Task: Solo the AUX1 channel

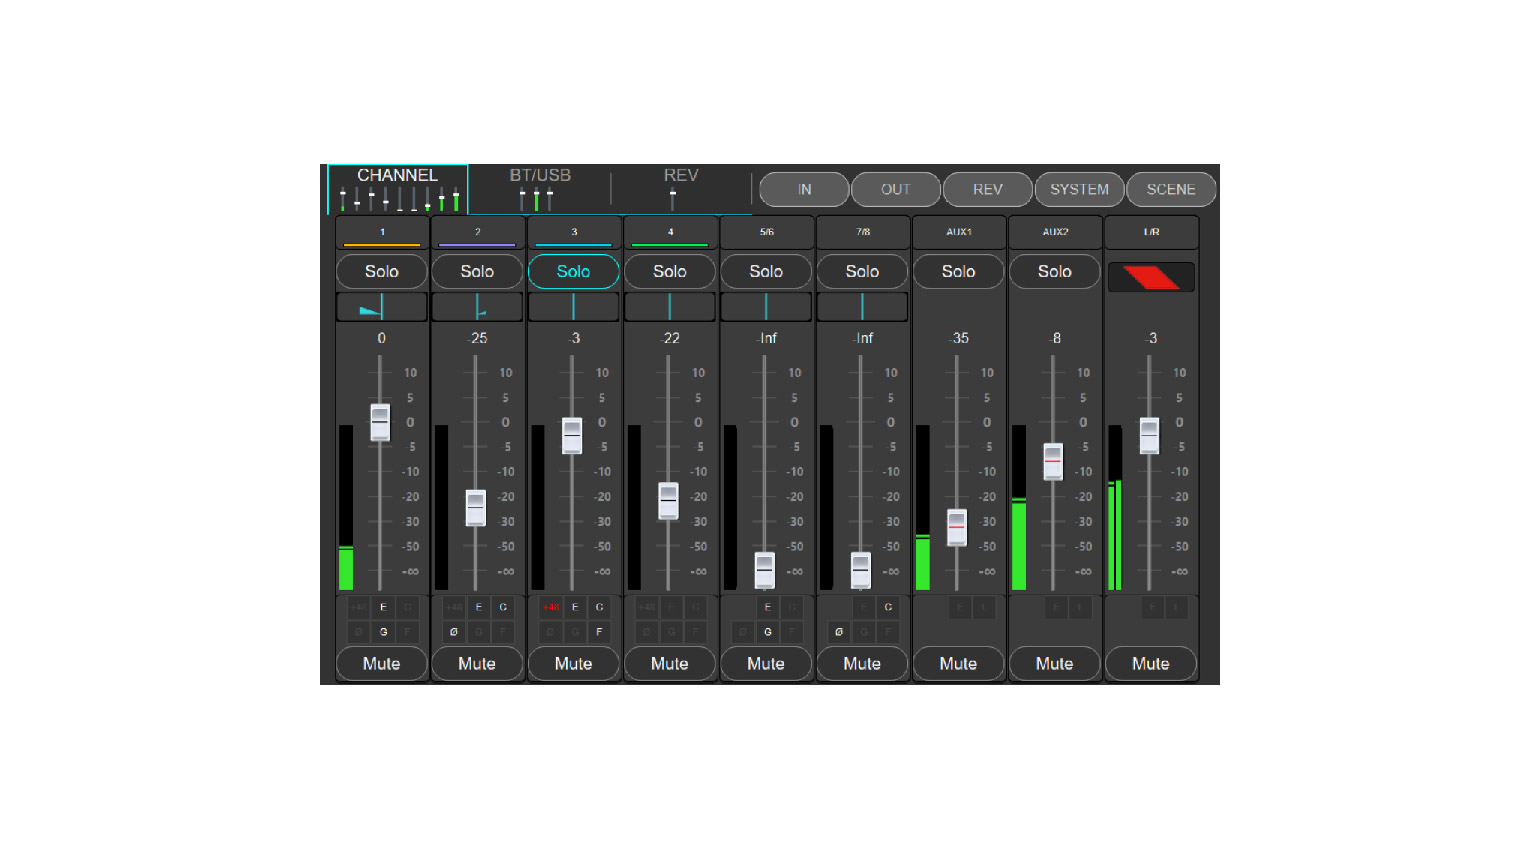Action: 958,271
